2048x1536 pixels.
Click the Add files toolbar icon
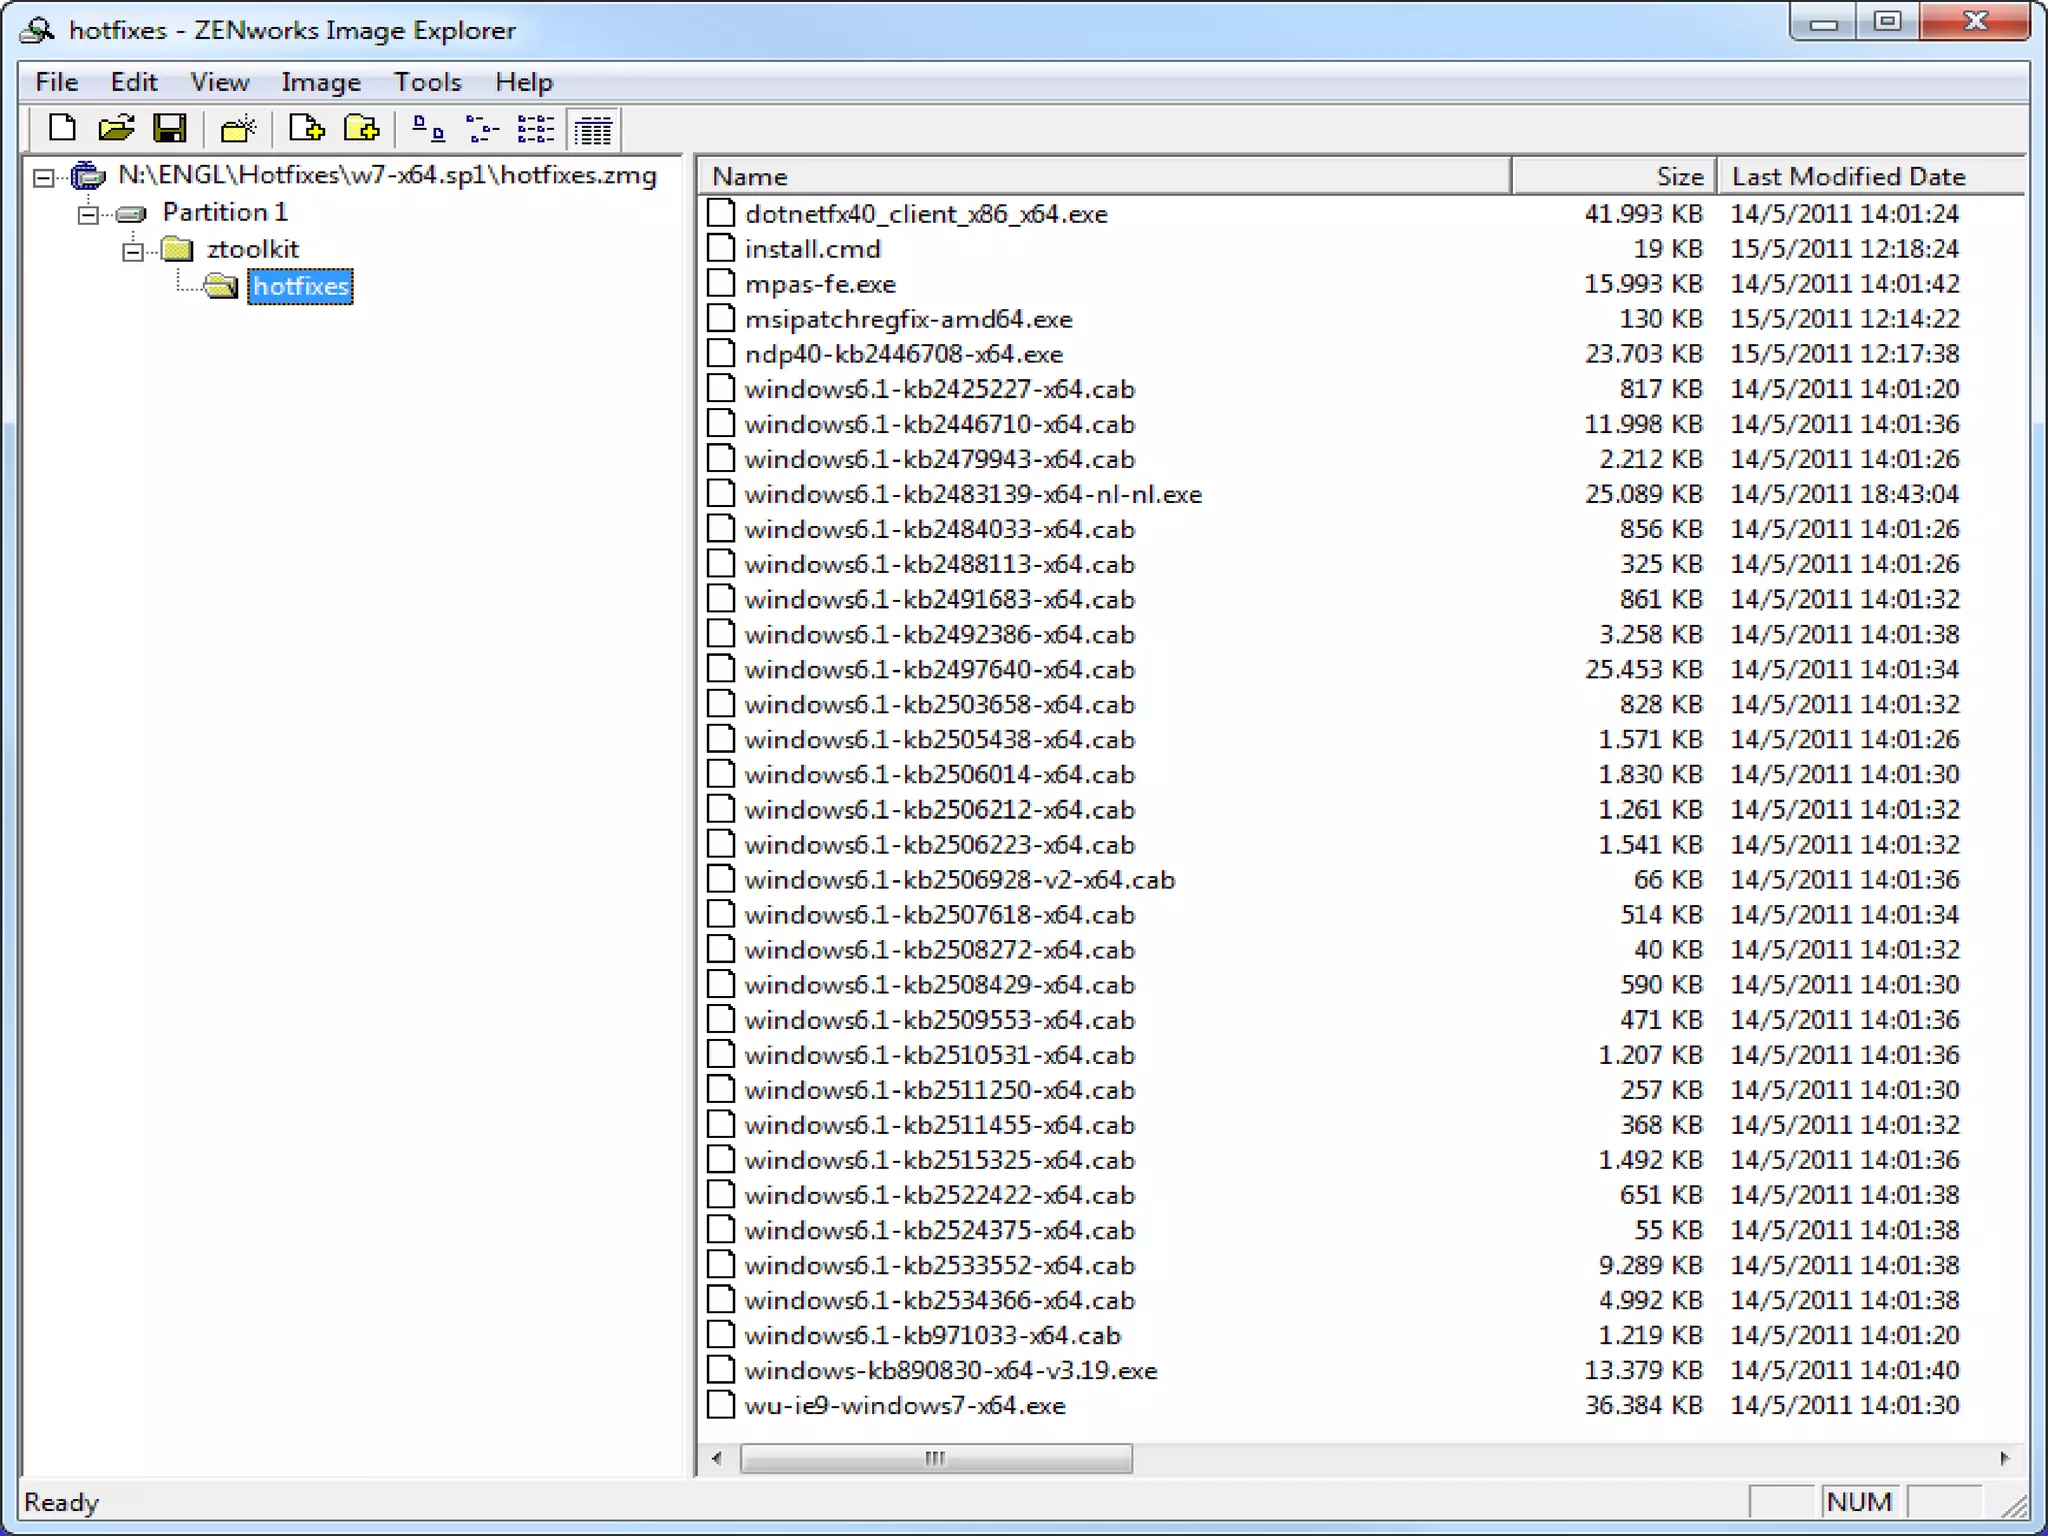(x=306, y=129)
